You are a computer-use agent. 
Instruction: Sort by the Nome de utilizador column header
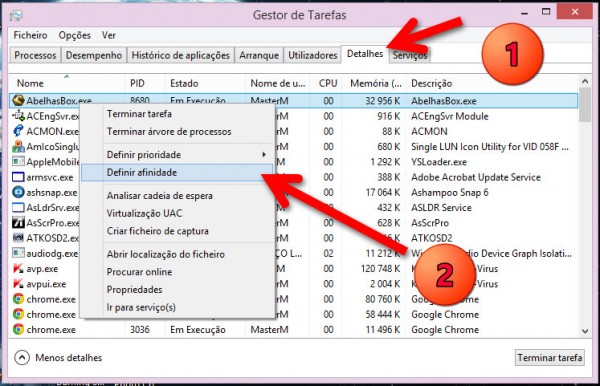click(x=277, y=83)
